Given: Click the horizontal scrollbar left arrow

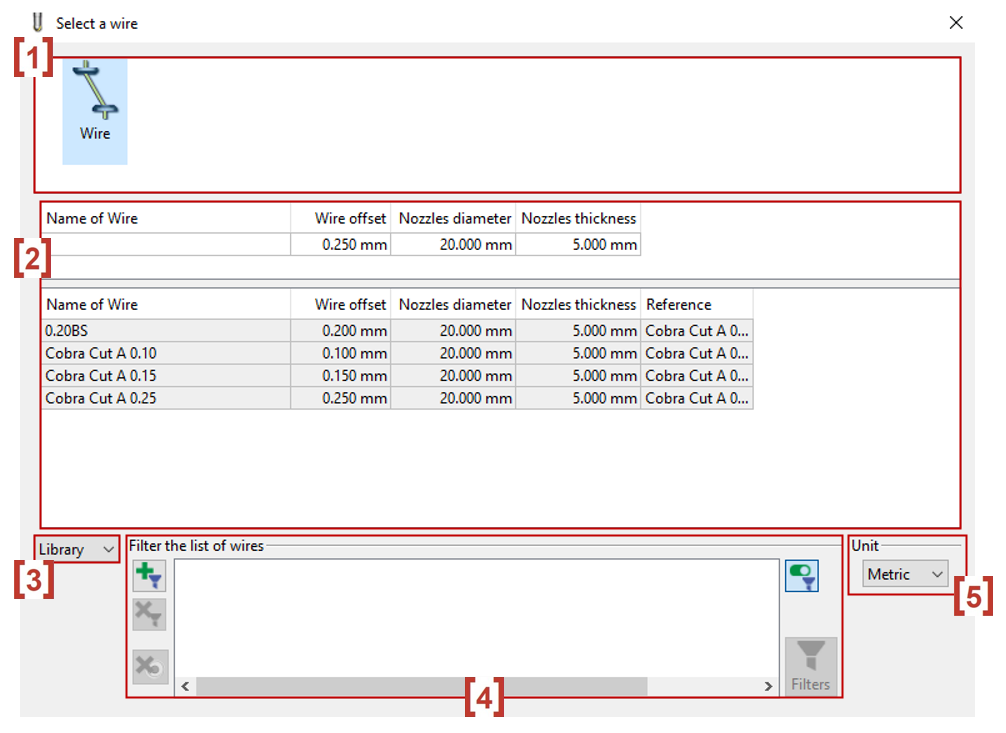Looking at the screenshot, I should [x=185, y=687].
